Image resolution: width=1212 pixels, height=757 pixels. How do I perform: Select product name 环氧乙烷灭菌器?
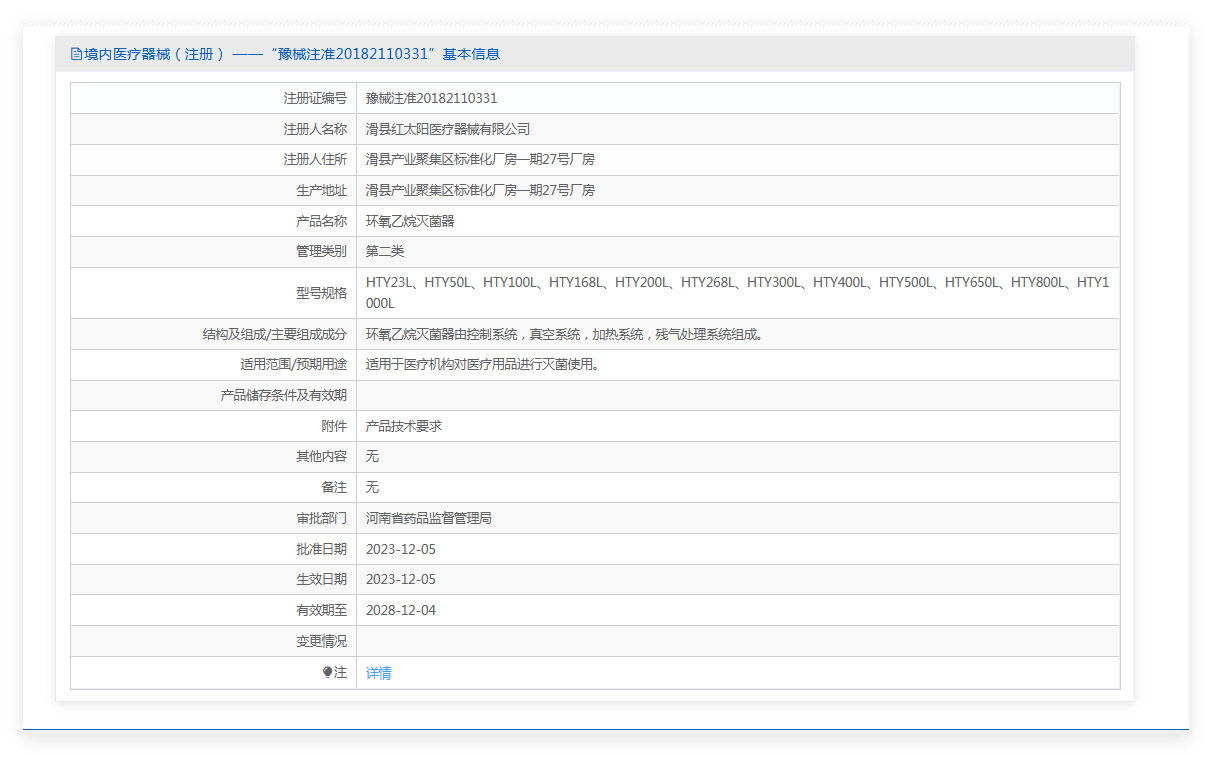coord(410,221)
